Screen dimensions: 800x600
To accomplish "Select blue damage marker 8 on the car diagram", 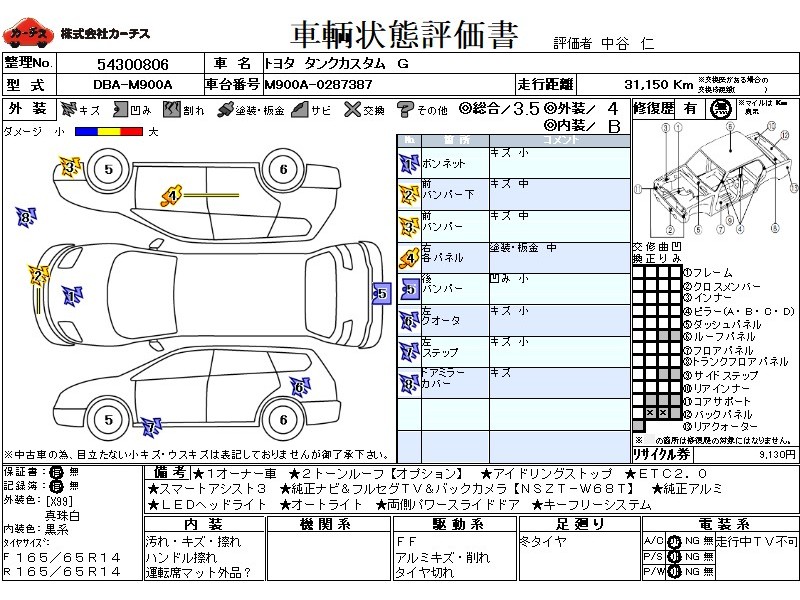I will click(26, 218).
